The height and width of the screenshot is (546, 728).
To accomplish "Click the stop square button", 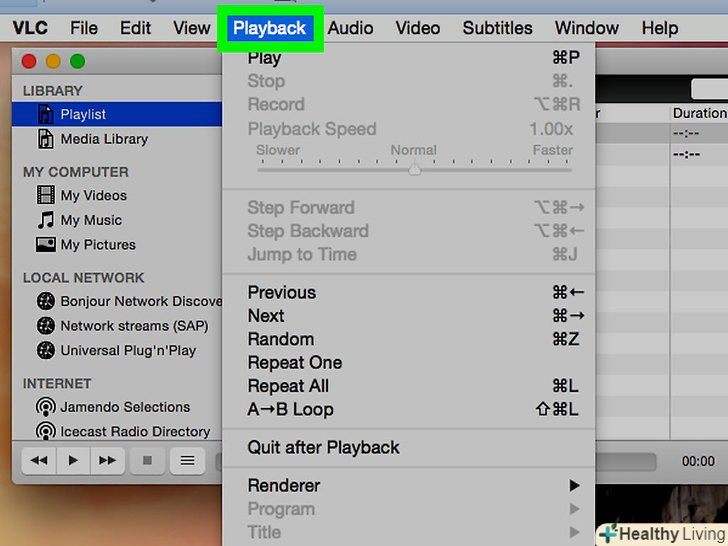I will pos(147,460).
